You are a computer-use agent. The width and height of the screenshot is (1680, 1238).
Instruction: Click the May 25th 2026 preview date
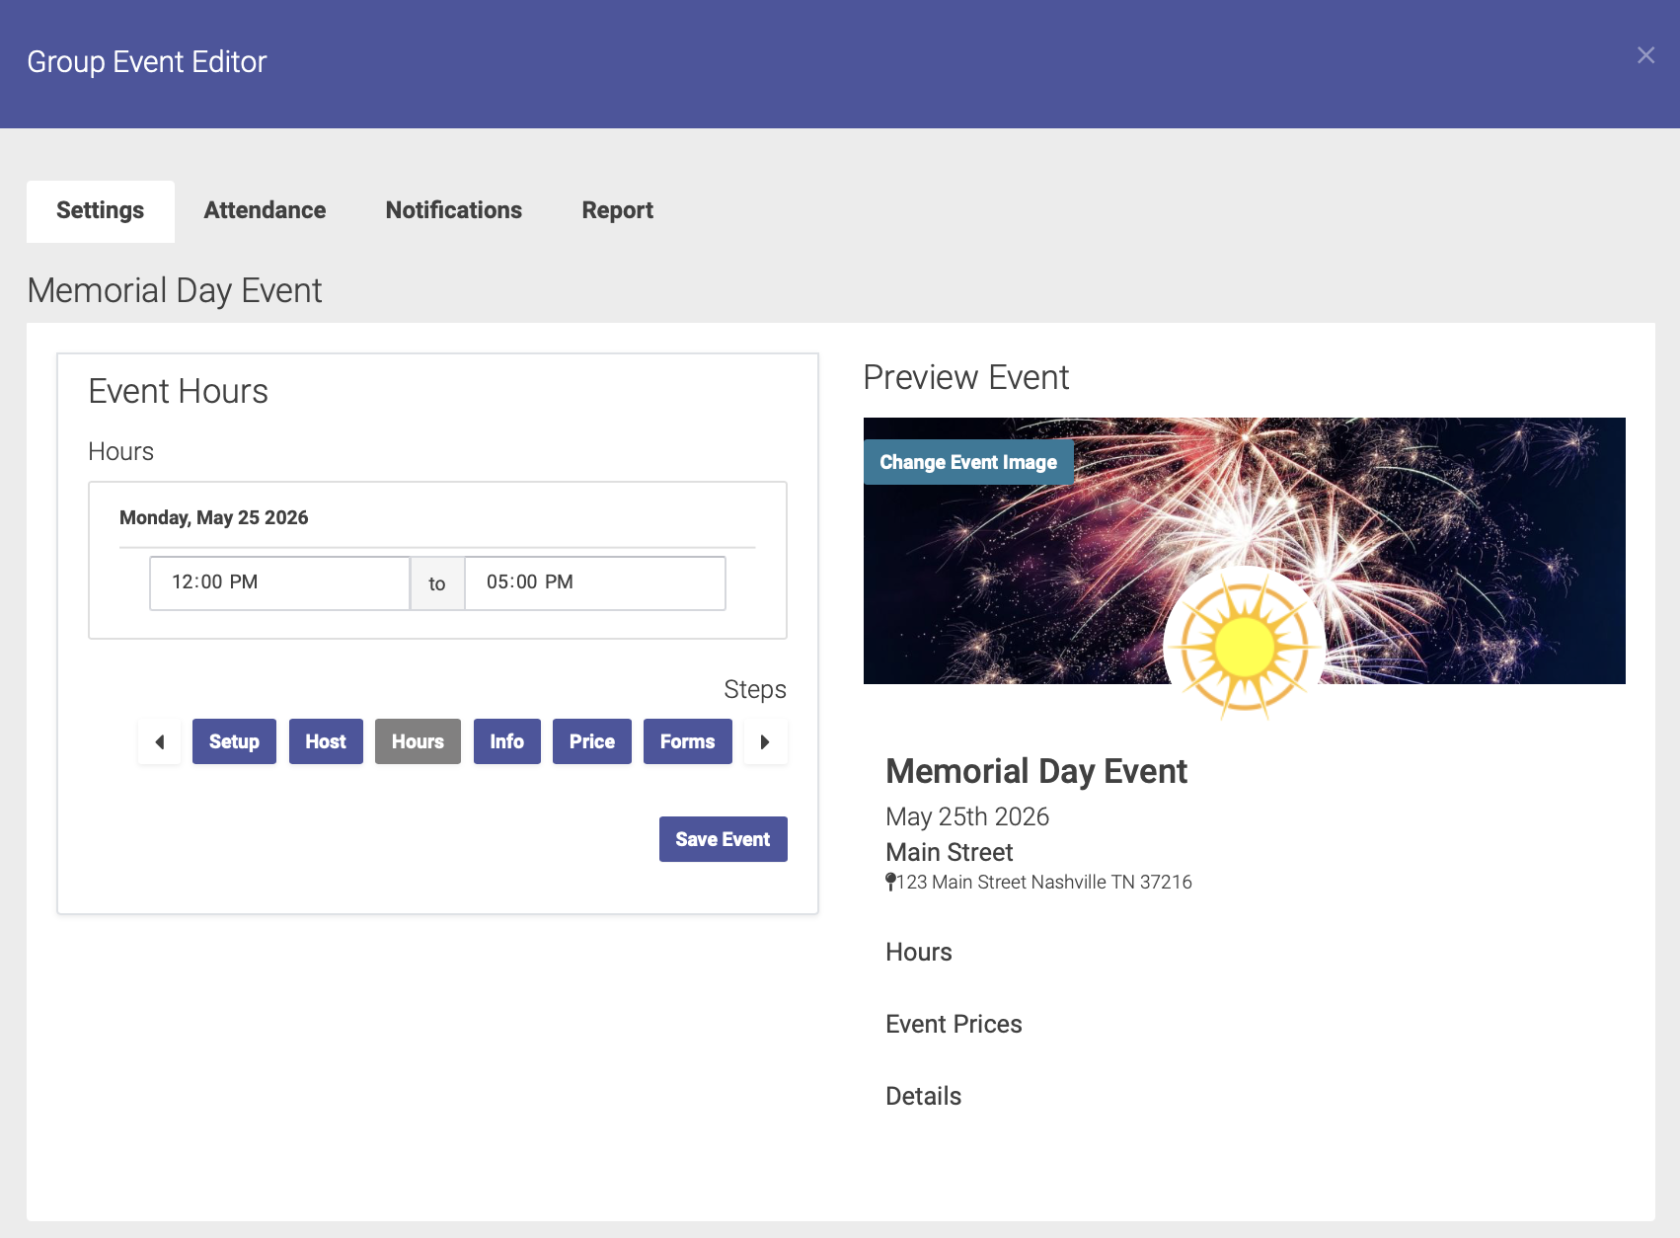tap(967, 817)
